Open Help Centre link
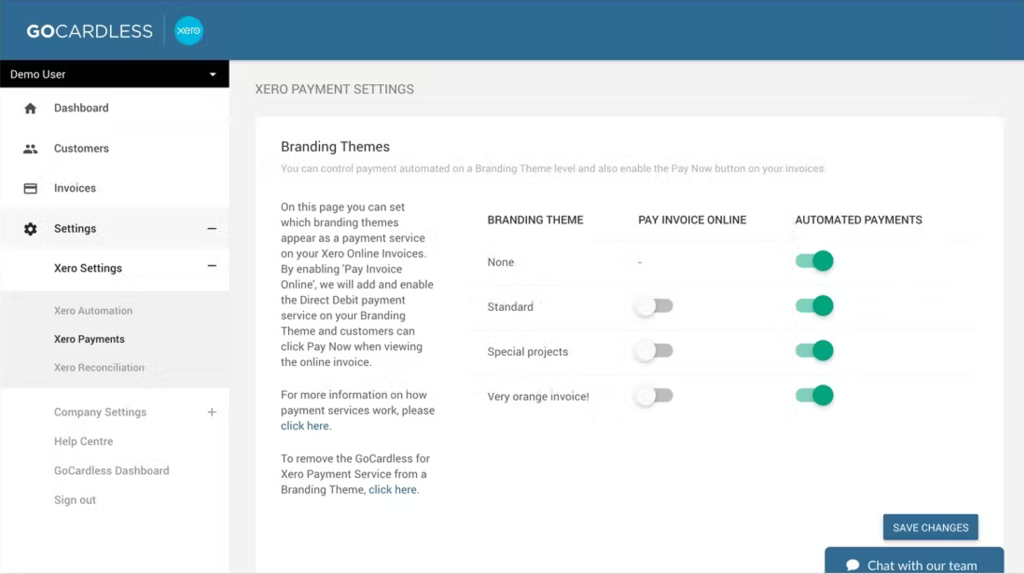The height and width of the screenshot is (574, 1024). 84,441
